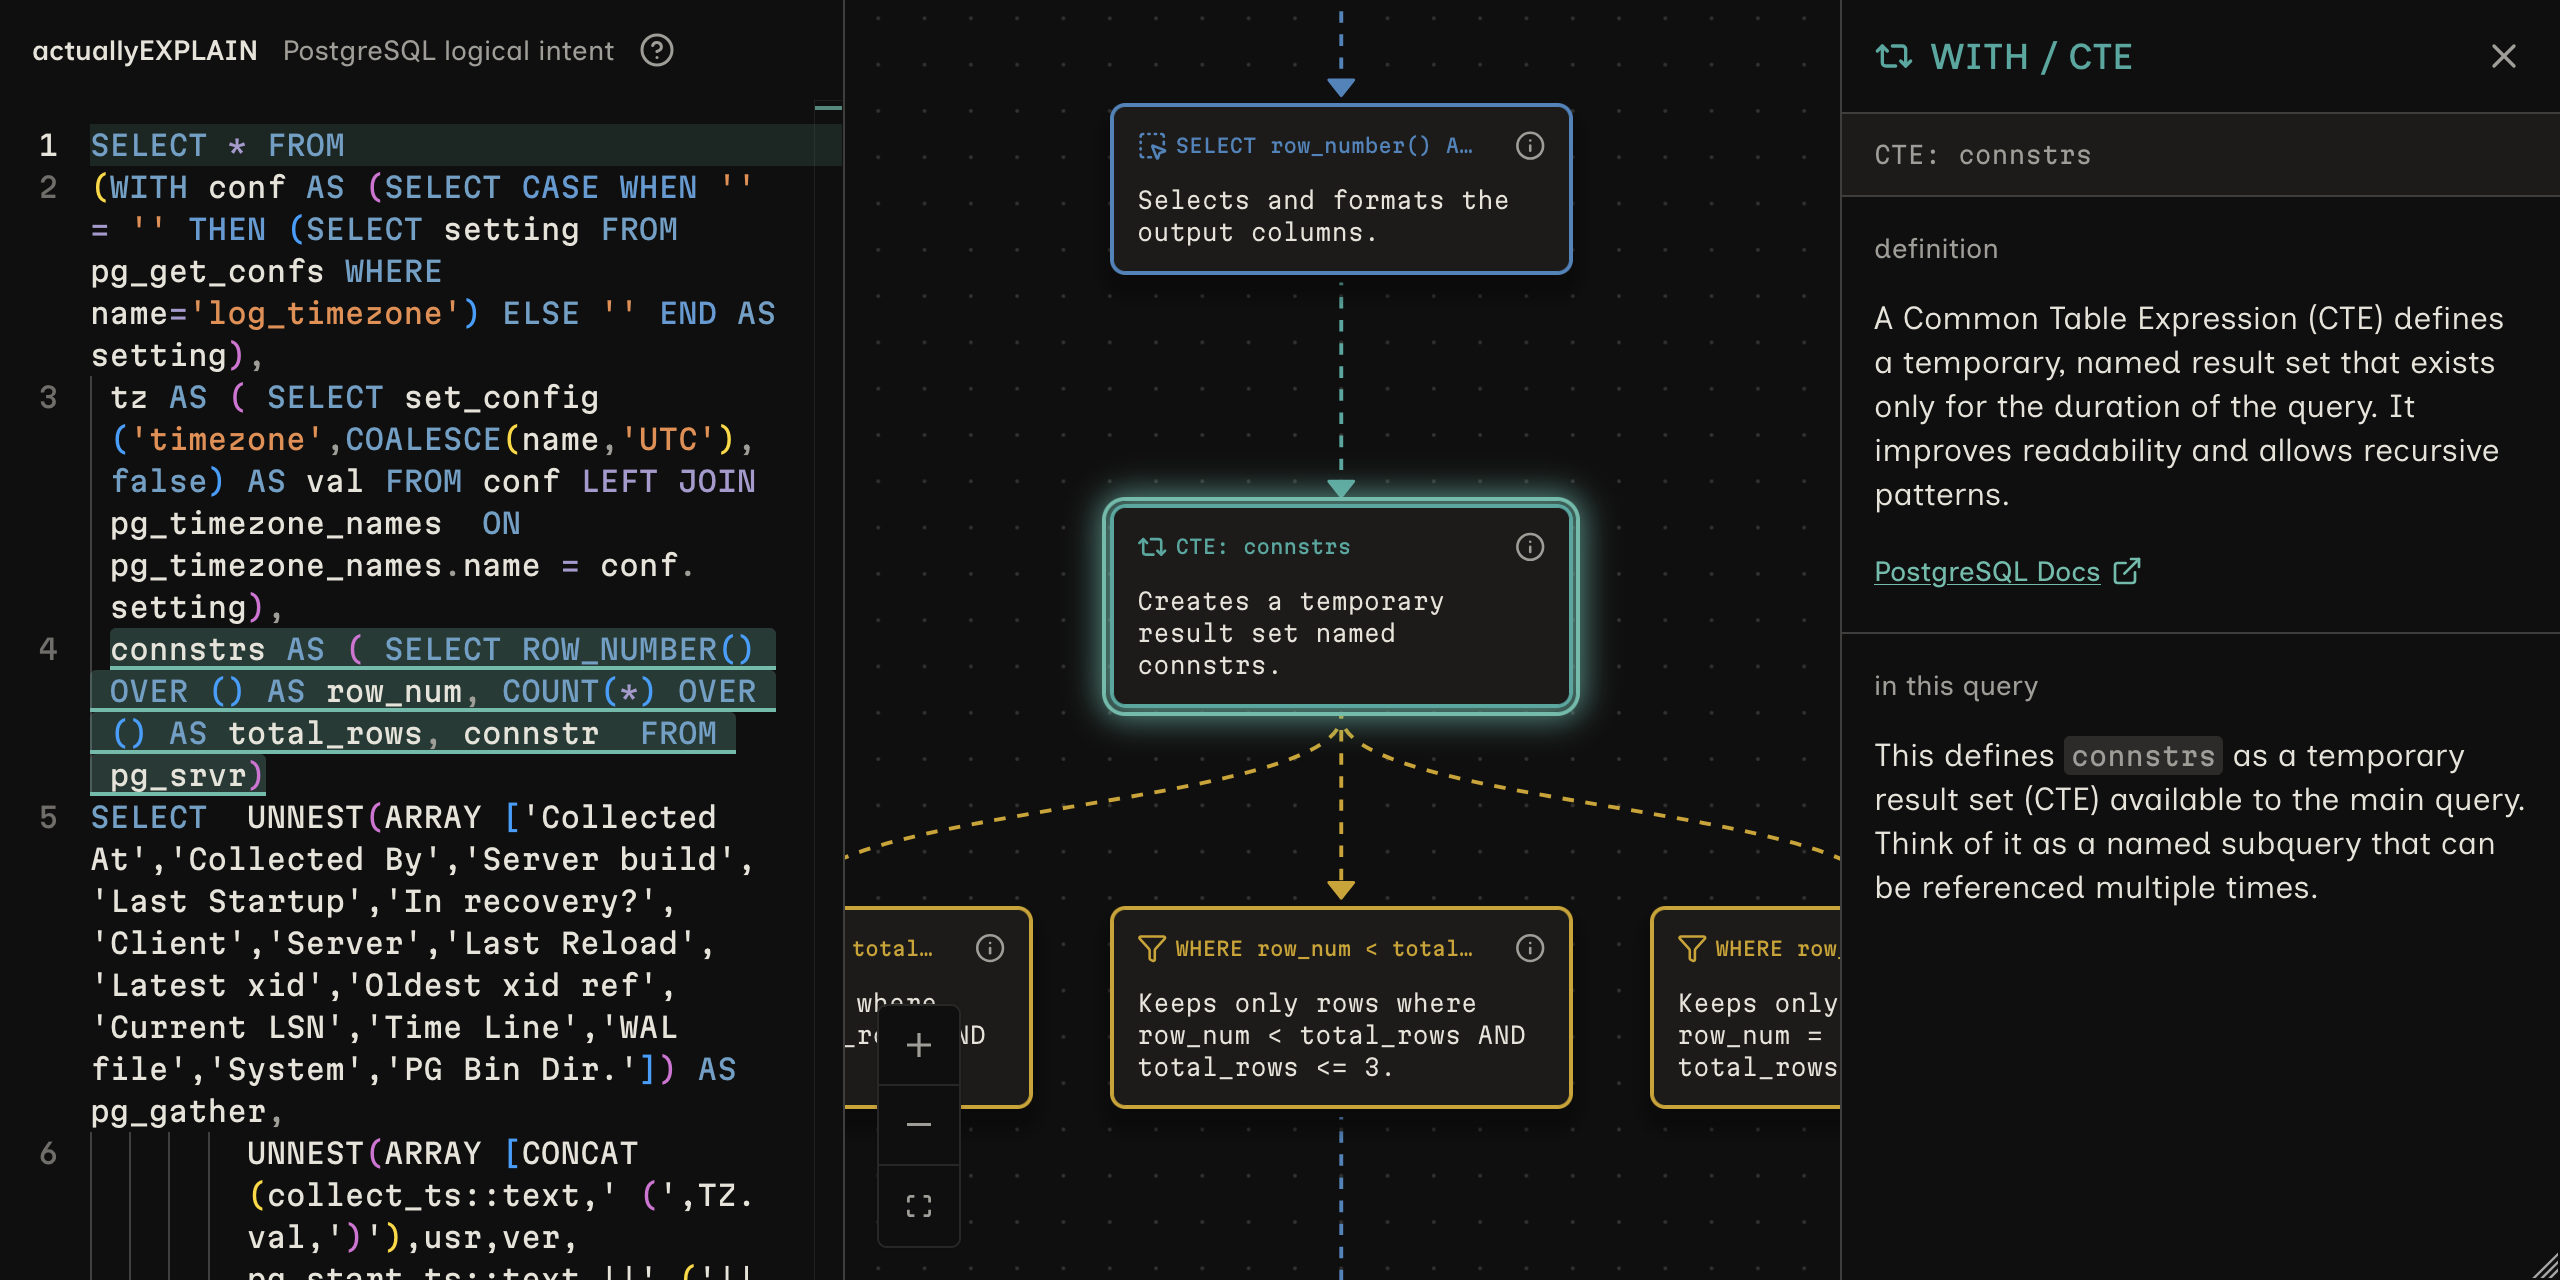This screenshot has width=2560, height=1280.
Task: Click line 1 'SELECT * FROM' in editor
Action: (218, 146)
